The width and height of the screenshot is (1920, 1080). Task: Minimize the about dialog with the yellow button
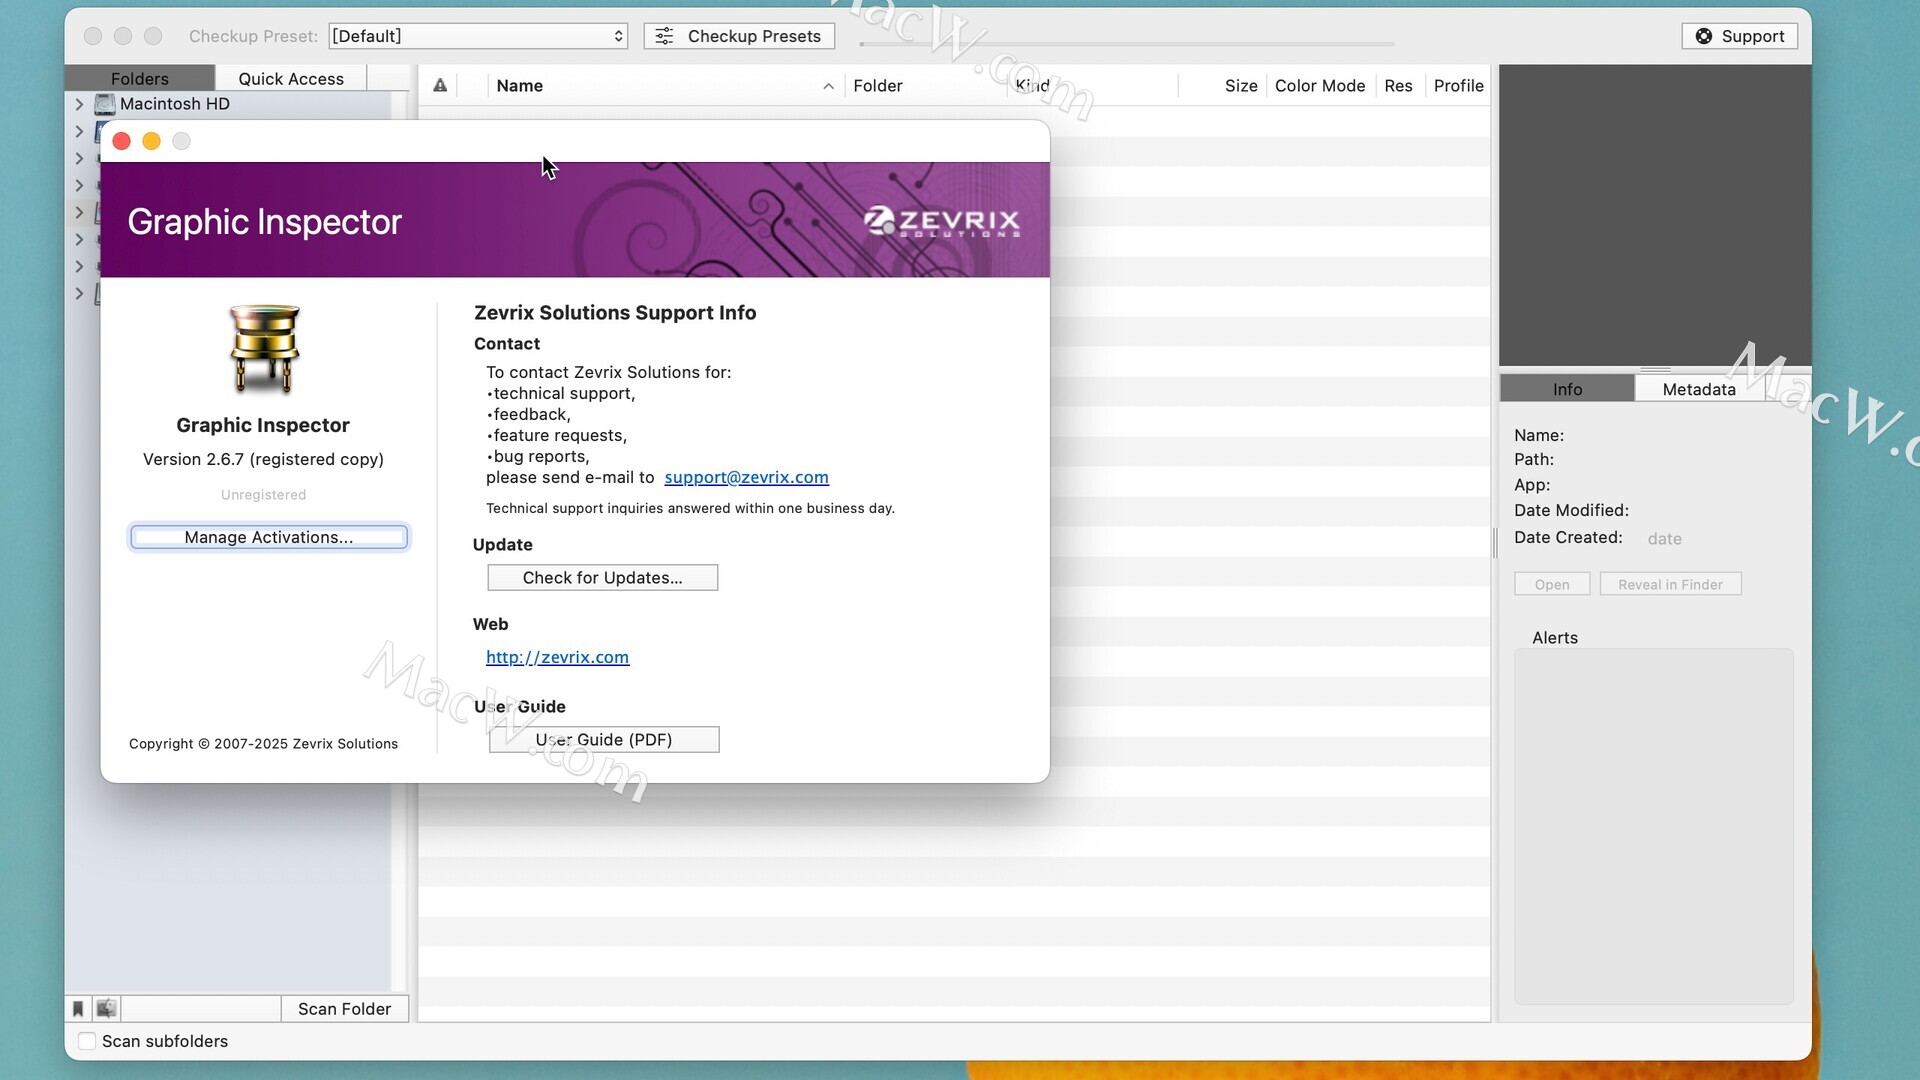(x=152, y=141)
